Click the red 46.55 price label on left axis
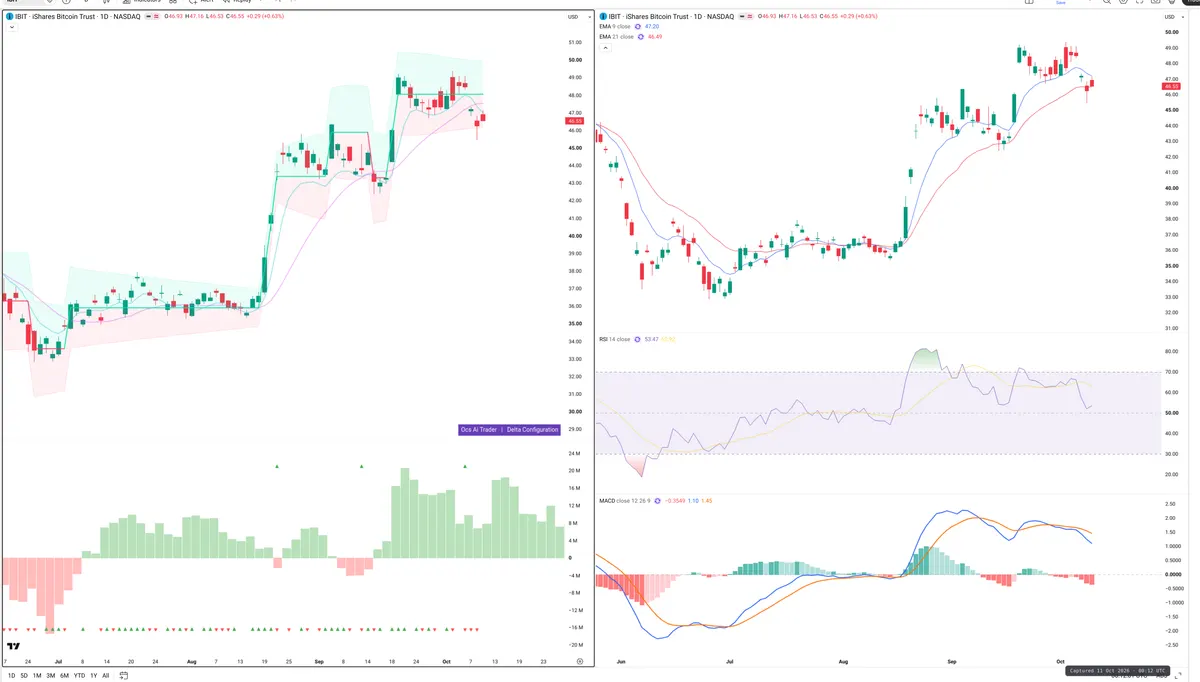Image resolution: width=1200 pixels, height=682 pixels. pos(575,121)
